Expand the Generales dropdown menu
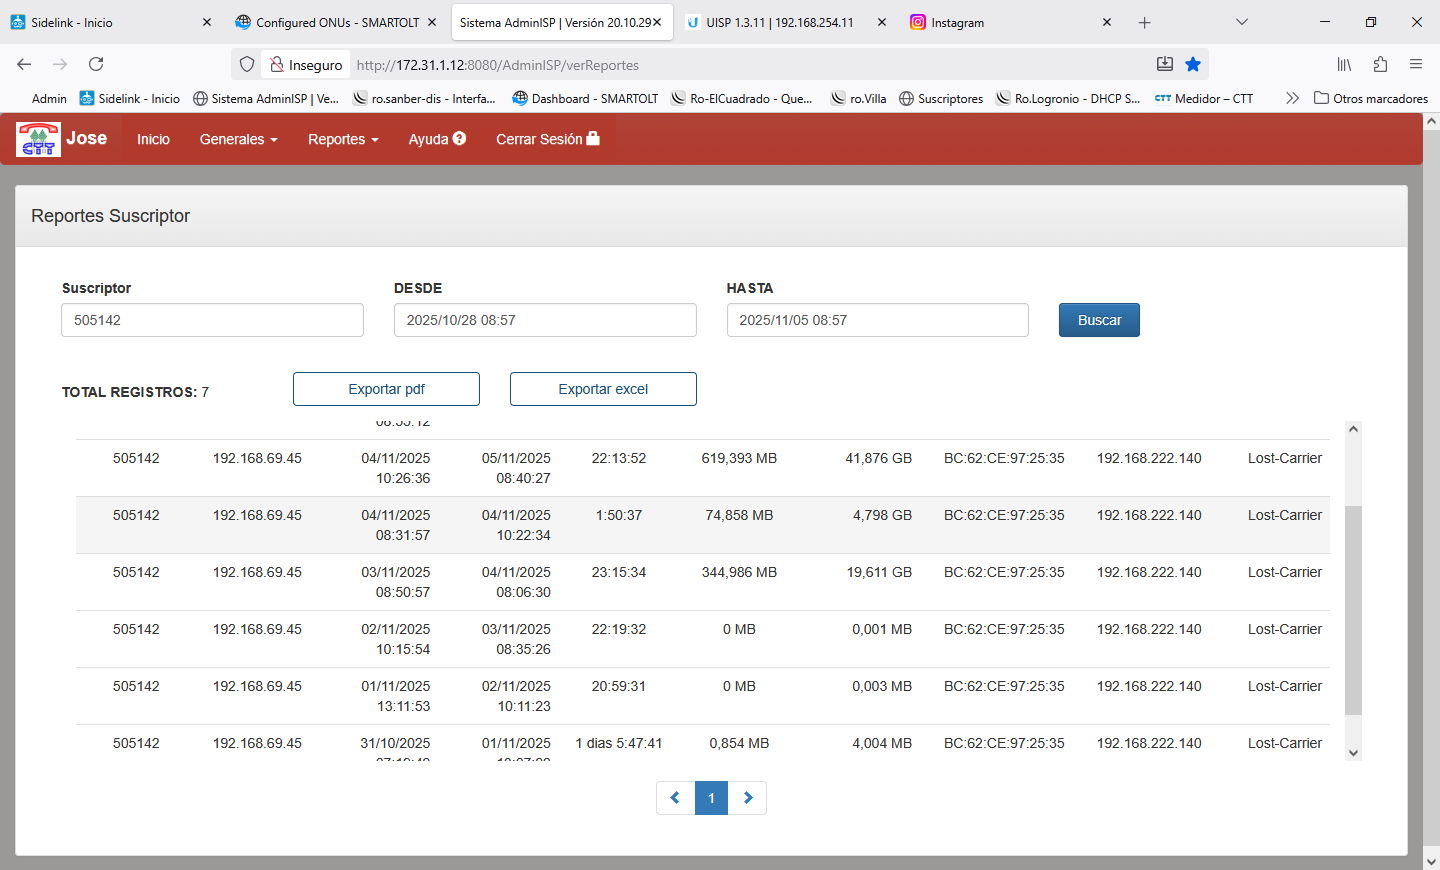 coord(238,139)
